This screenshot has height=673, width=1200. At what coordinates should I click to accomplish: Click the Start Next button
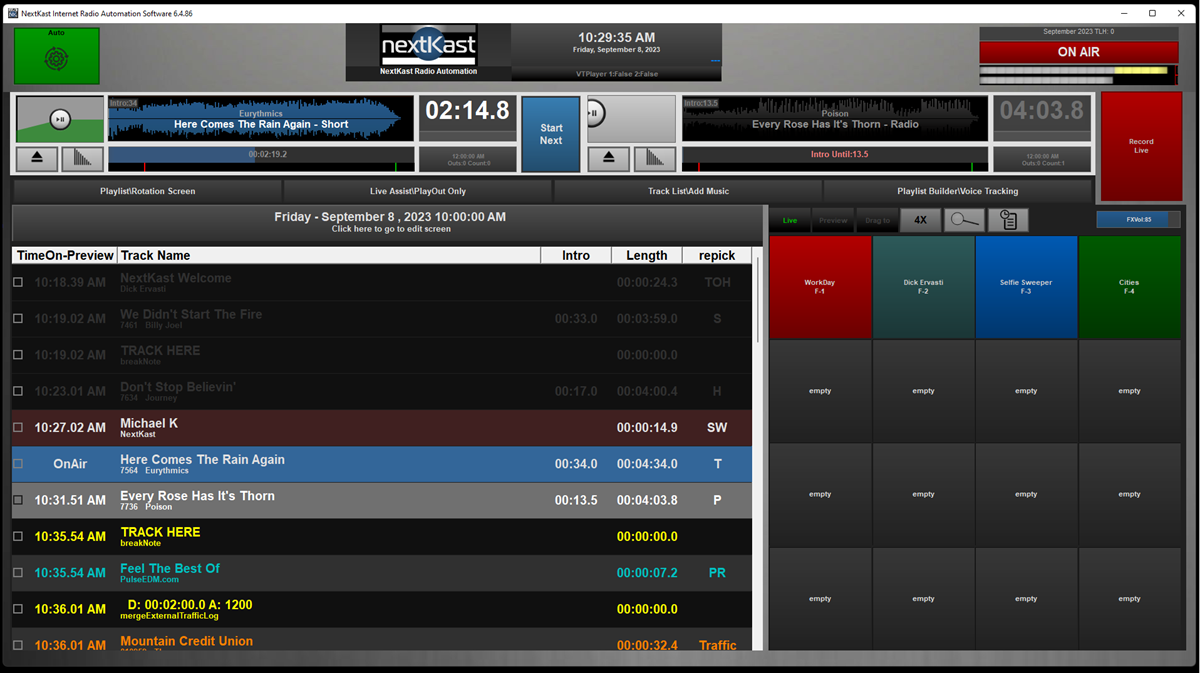pos(551,134)
